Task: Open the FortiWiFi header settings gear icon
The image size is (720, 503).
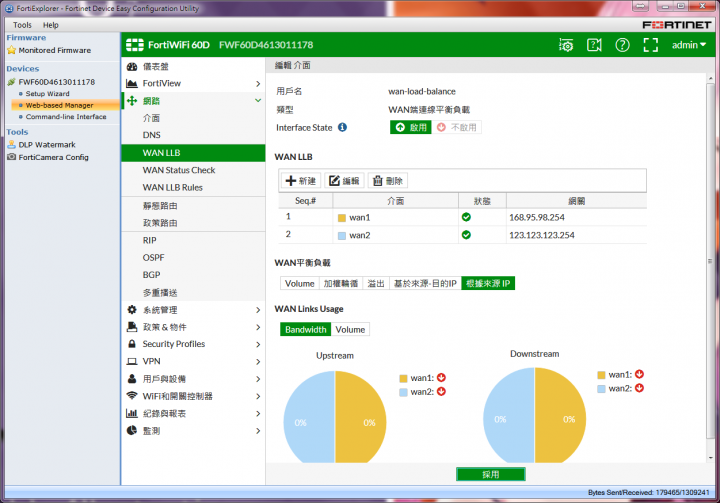Action: [x=566, y=45]
